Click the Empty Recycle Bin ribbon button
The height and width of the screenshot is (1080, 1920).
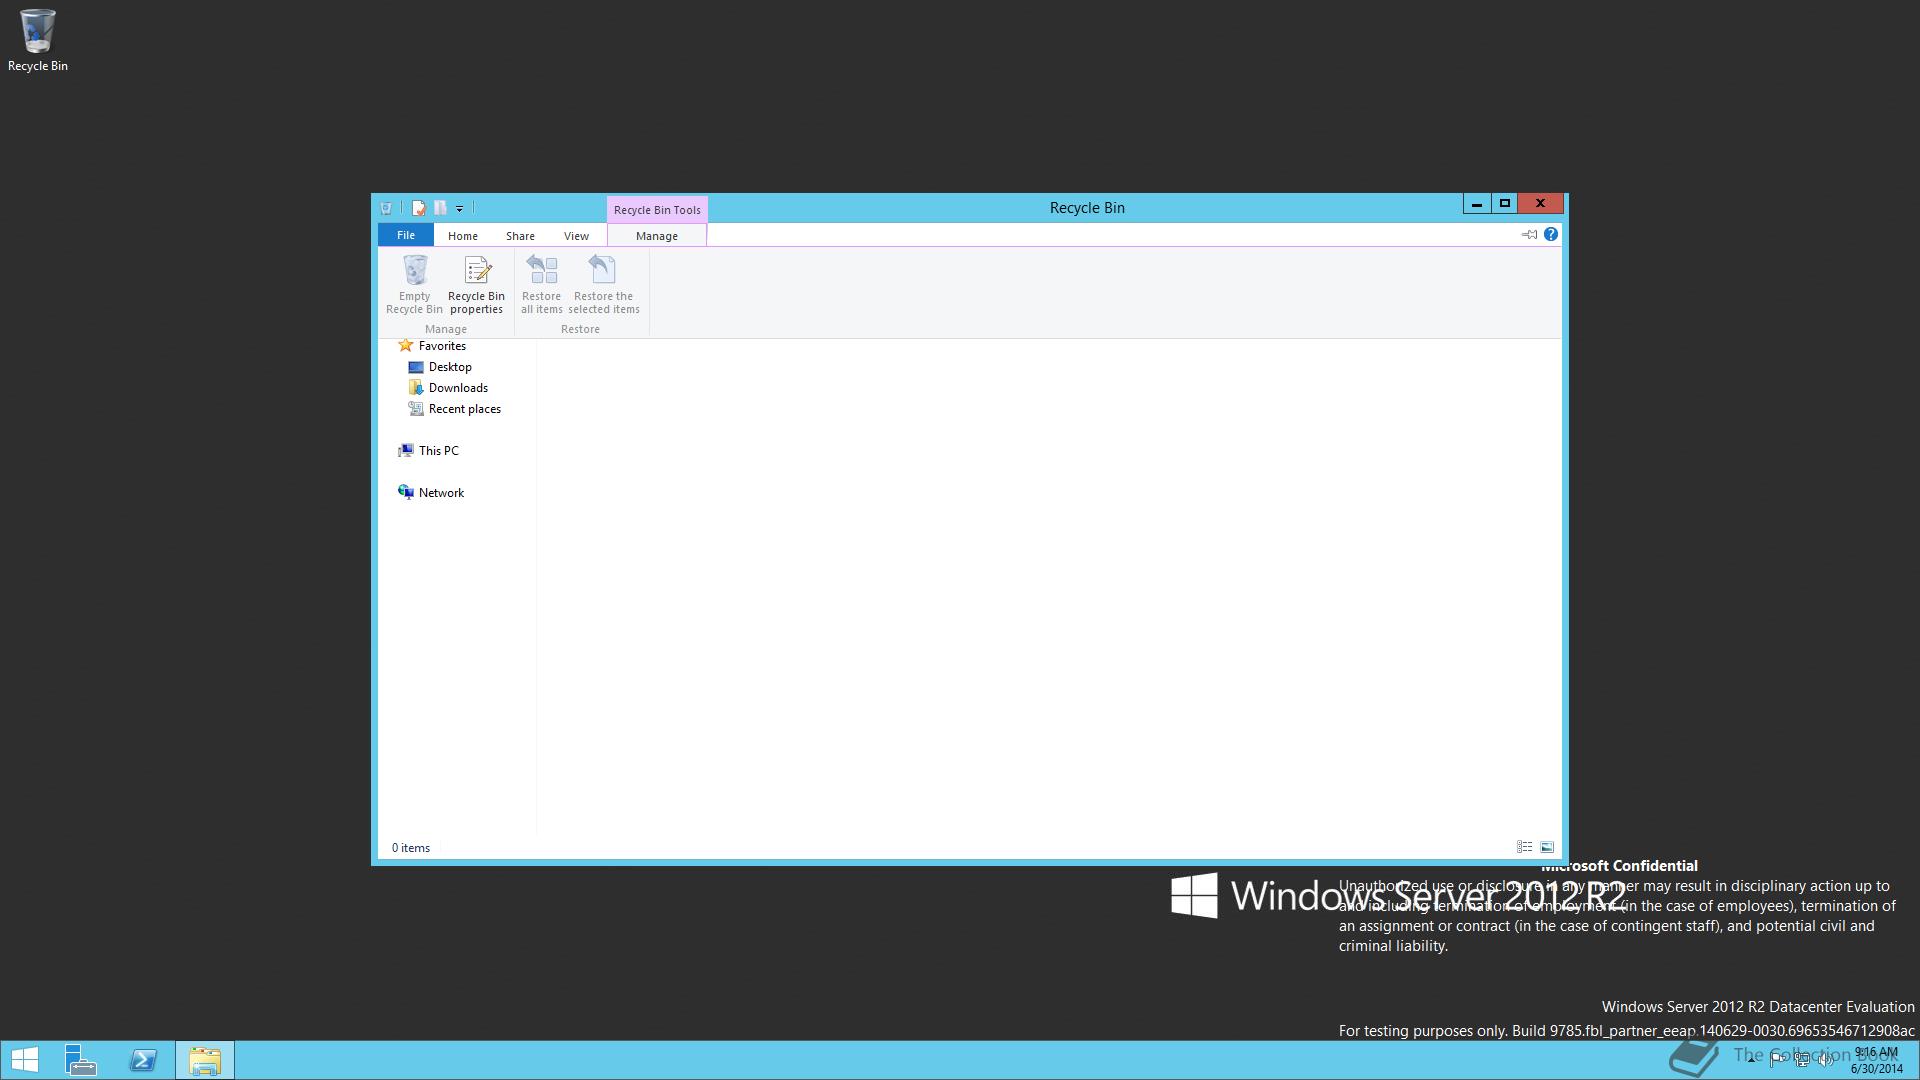(414, 285)
